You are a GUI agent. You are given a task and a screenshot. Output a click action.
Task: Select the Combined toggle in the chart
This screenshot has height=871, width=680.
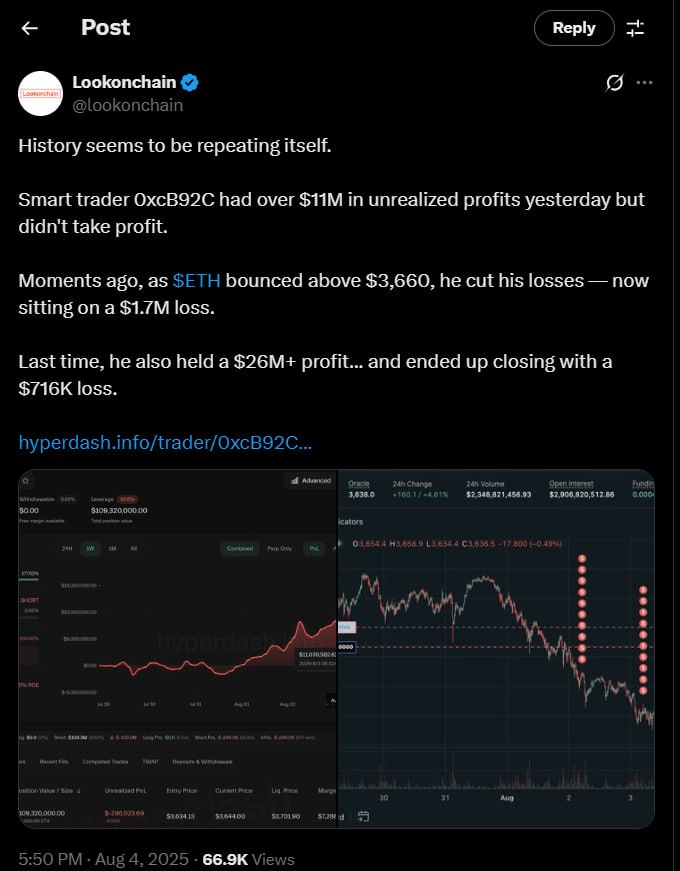pos(240,549)
